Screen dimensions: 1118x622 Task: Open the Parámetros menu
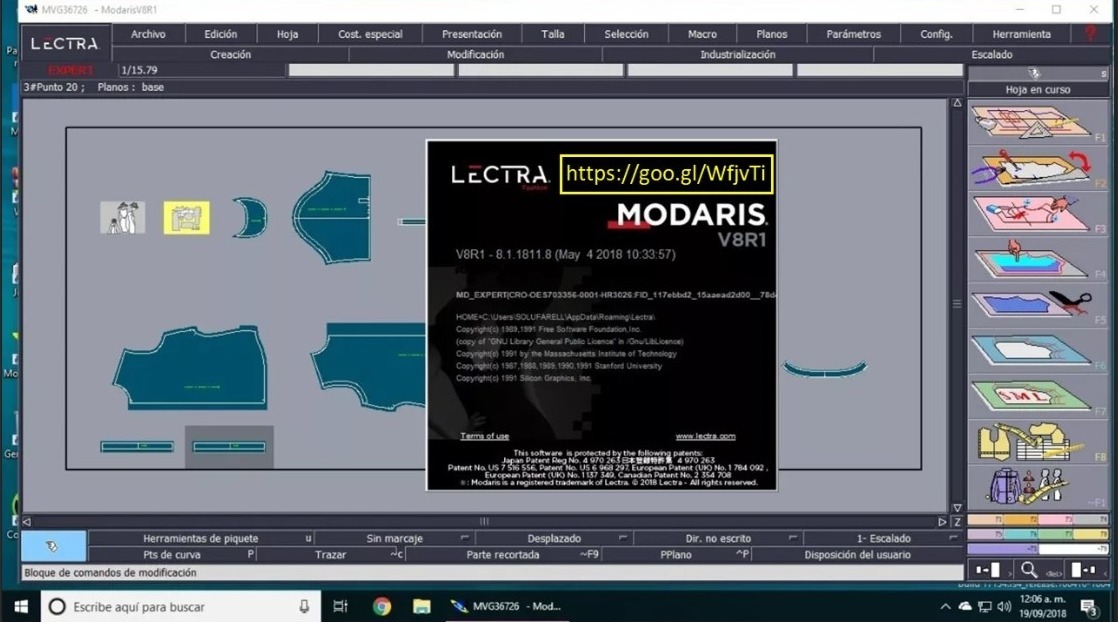853,34
